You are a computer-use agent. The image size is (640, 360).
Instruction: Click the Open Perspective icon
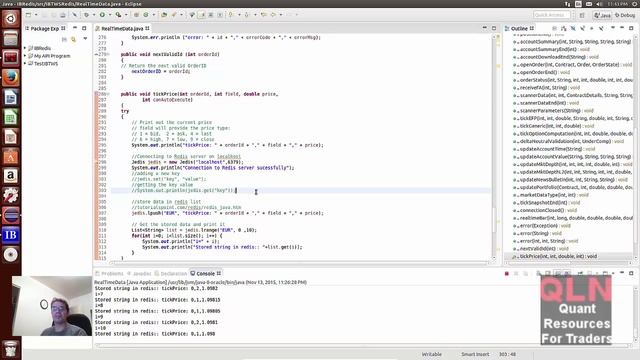582,15
